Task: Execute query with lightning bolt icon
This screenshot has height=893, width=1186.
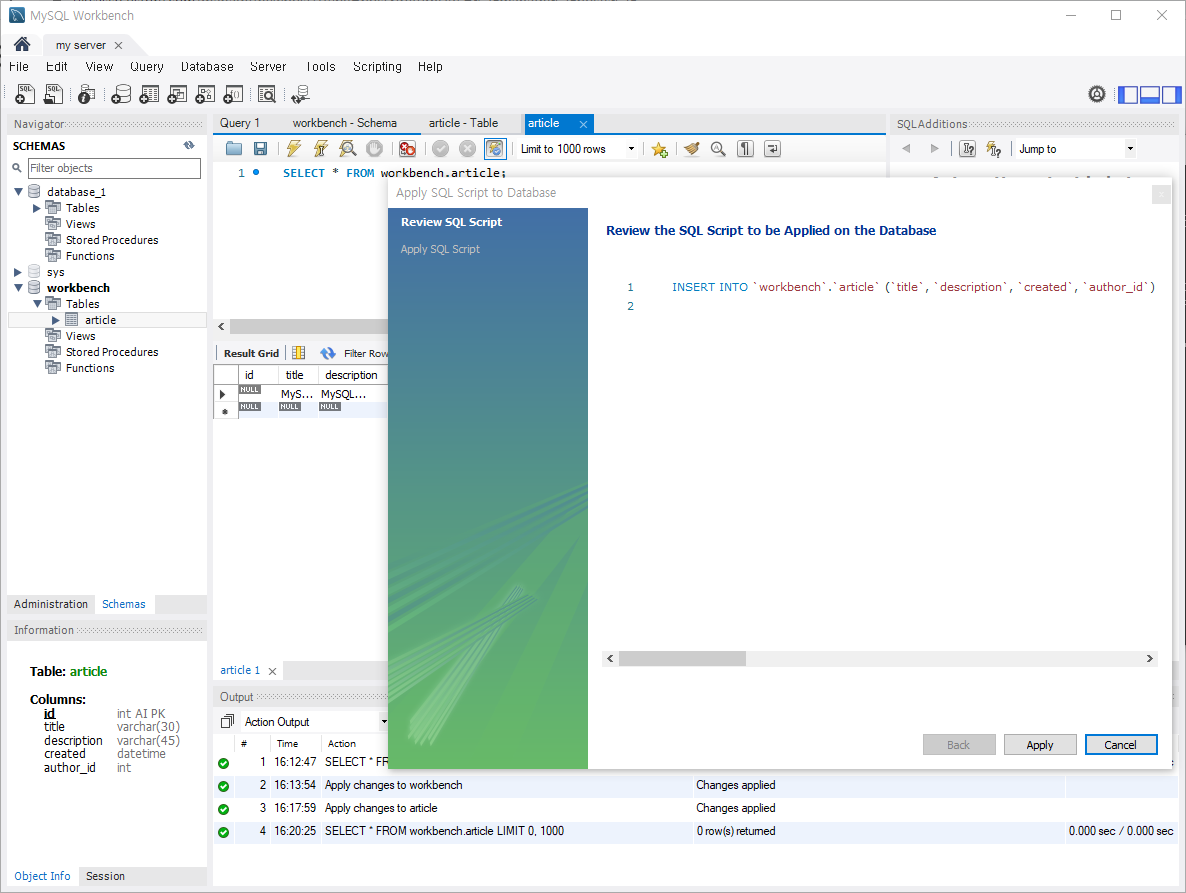Action: (x=293, y=149)
